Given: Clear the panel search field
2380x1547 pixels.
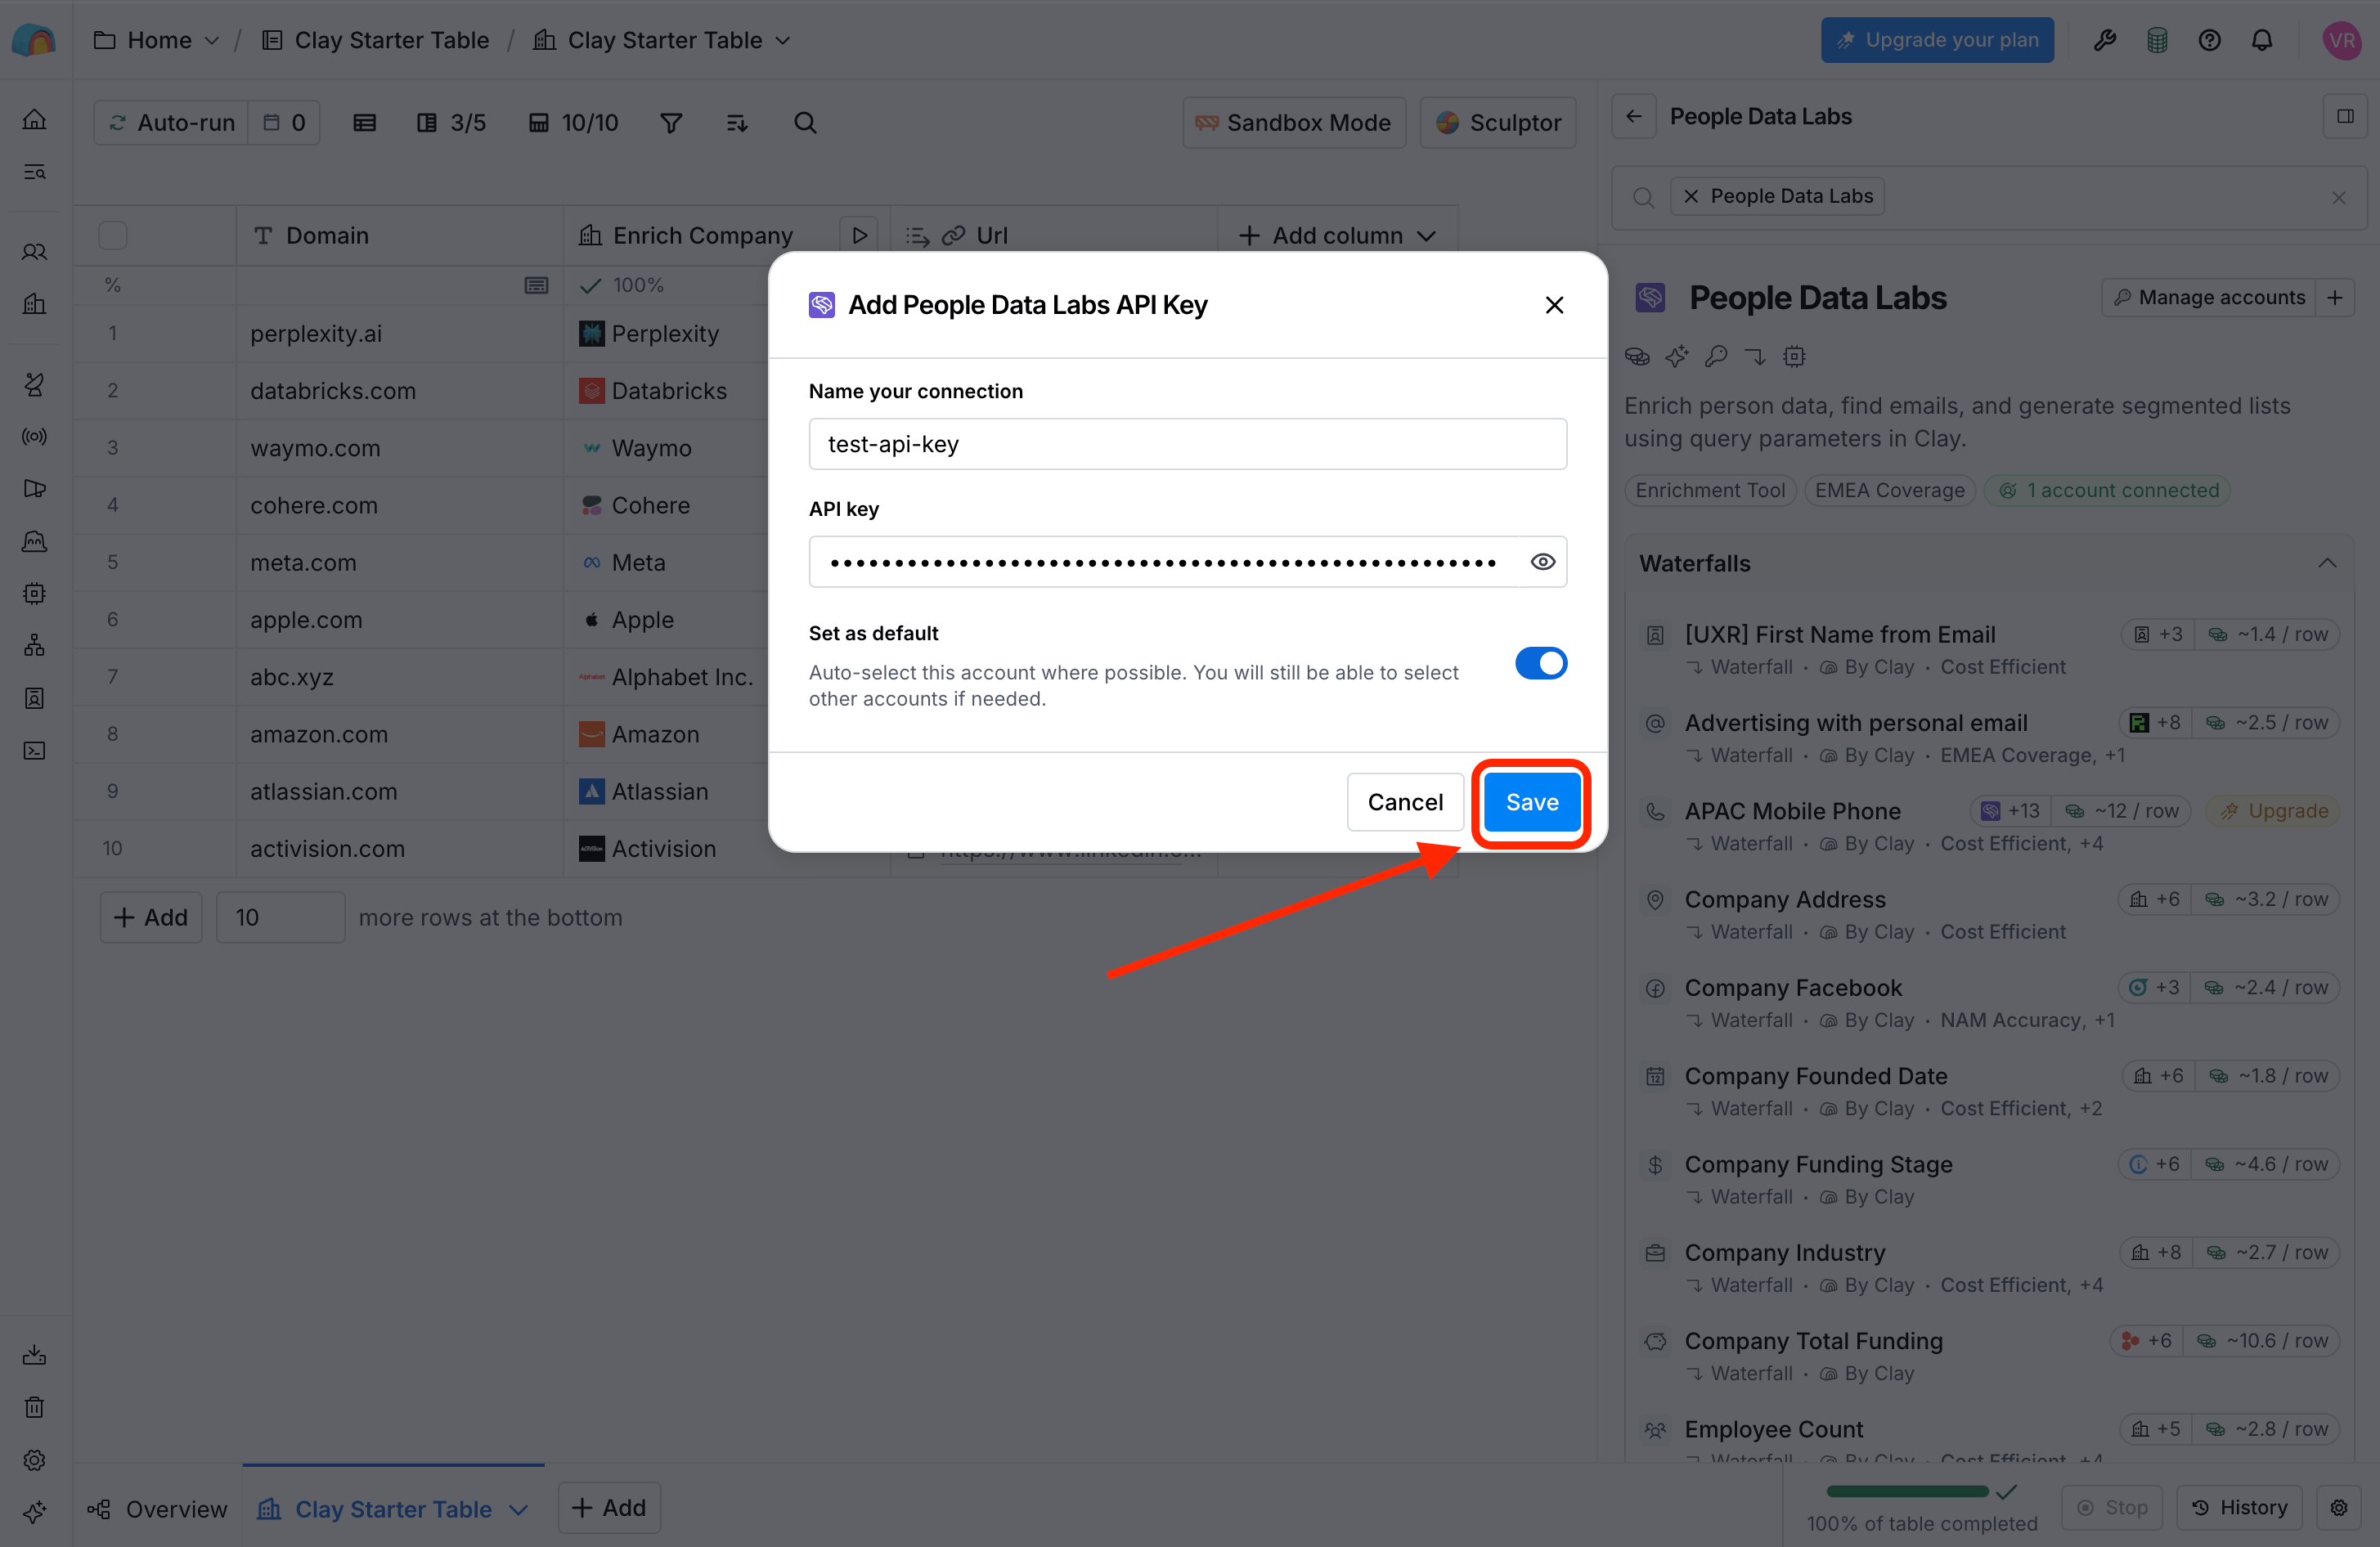Looking at the screenshot, I should coord(2338,197).
